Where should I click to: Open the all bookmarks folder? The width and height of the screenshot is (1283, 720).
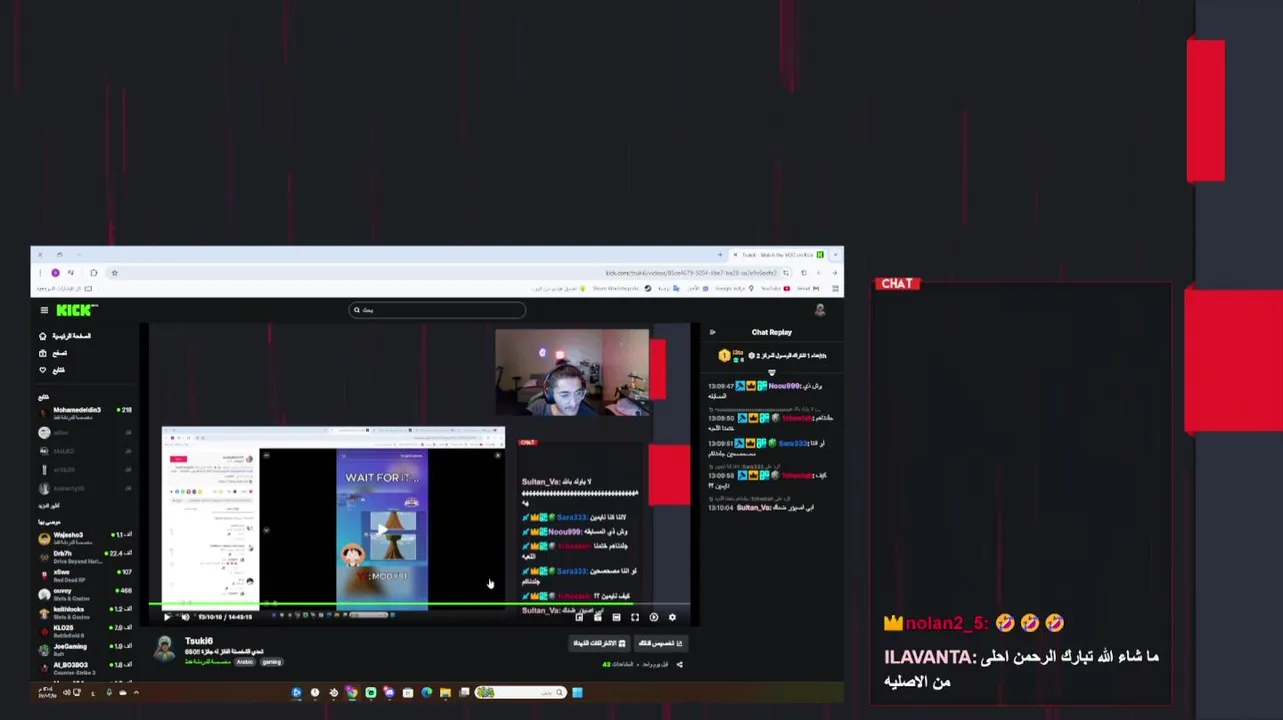coord(64,288)
